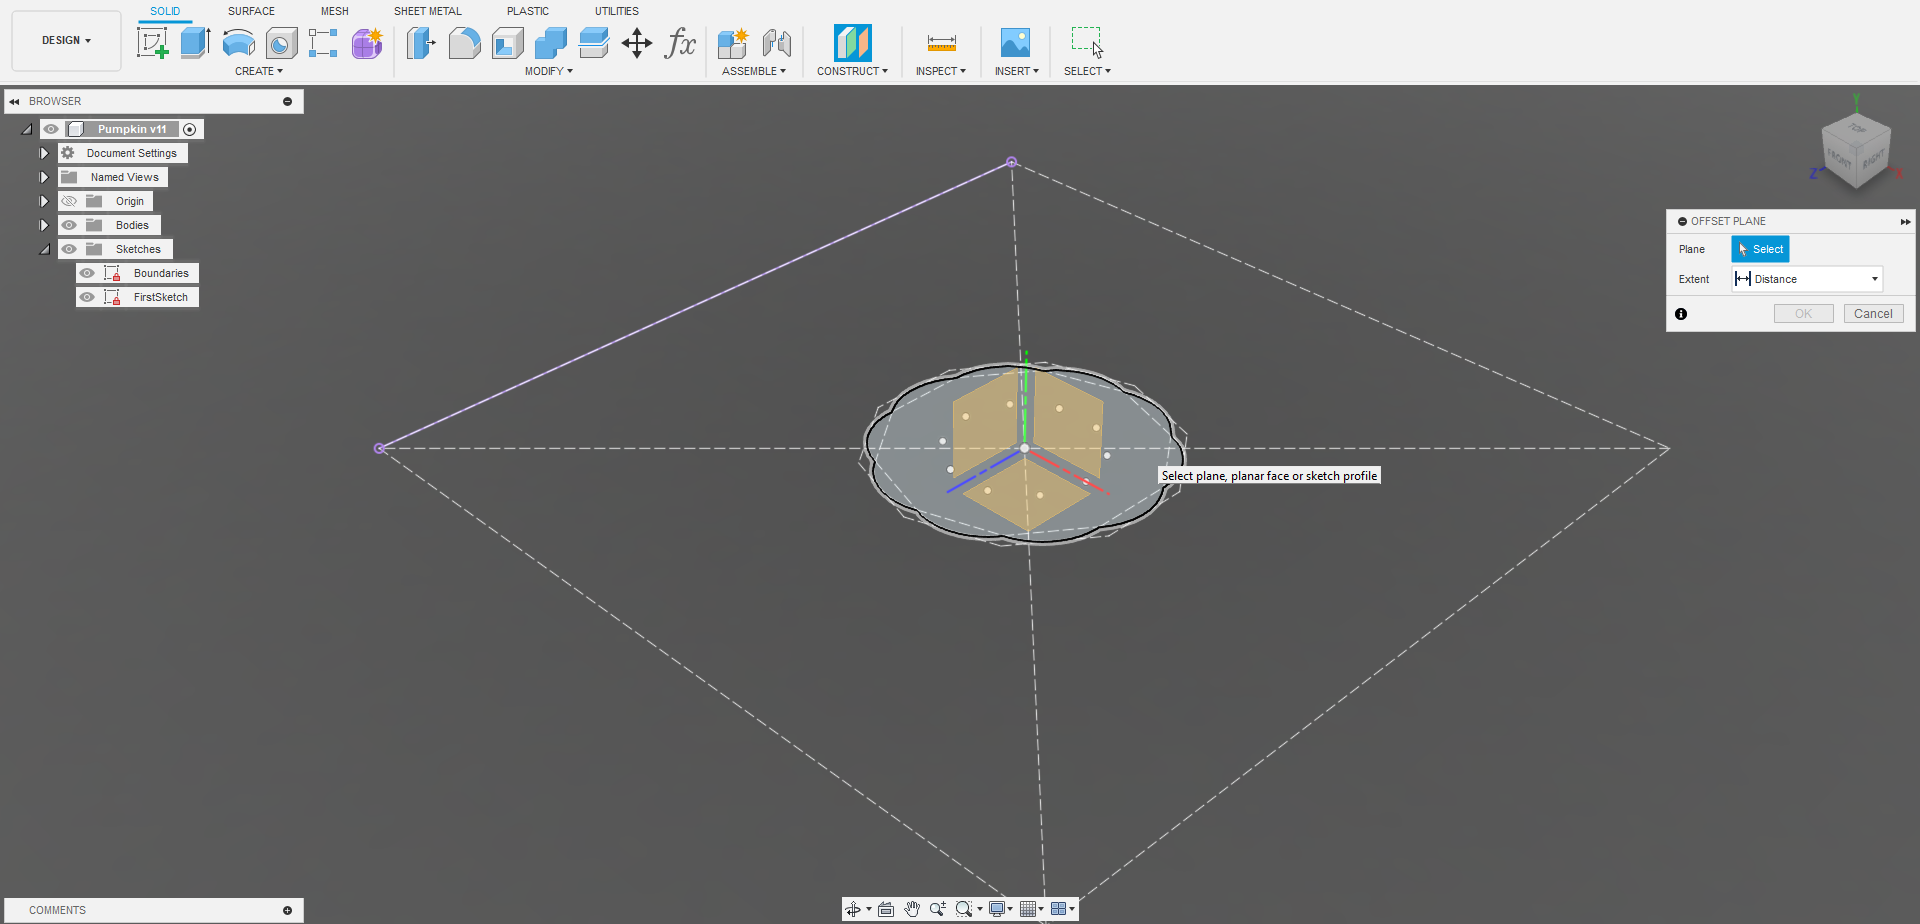Toggle visibility of Pumpkin v11 component
Image resolution: width=1920 pixels, height=924 pixels.
pos(51,129)
